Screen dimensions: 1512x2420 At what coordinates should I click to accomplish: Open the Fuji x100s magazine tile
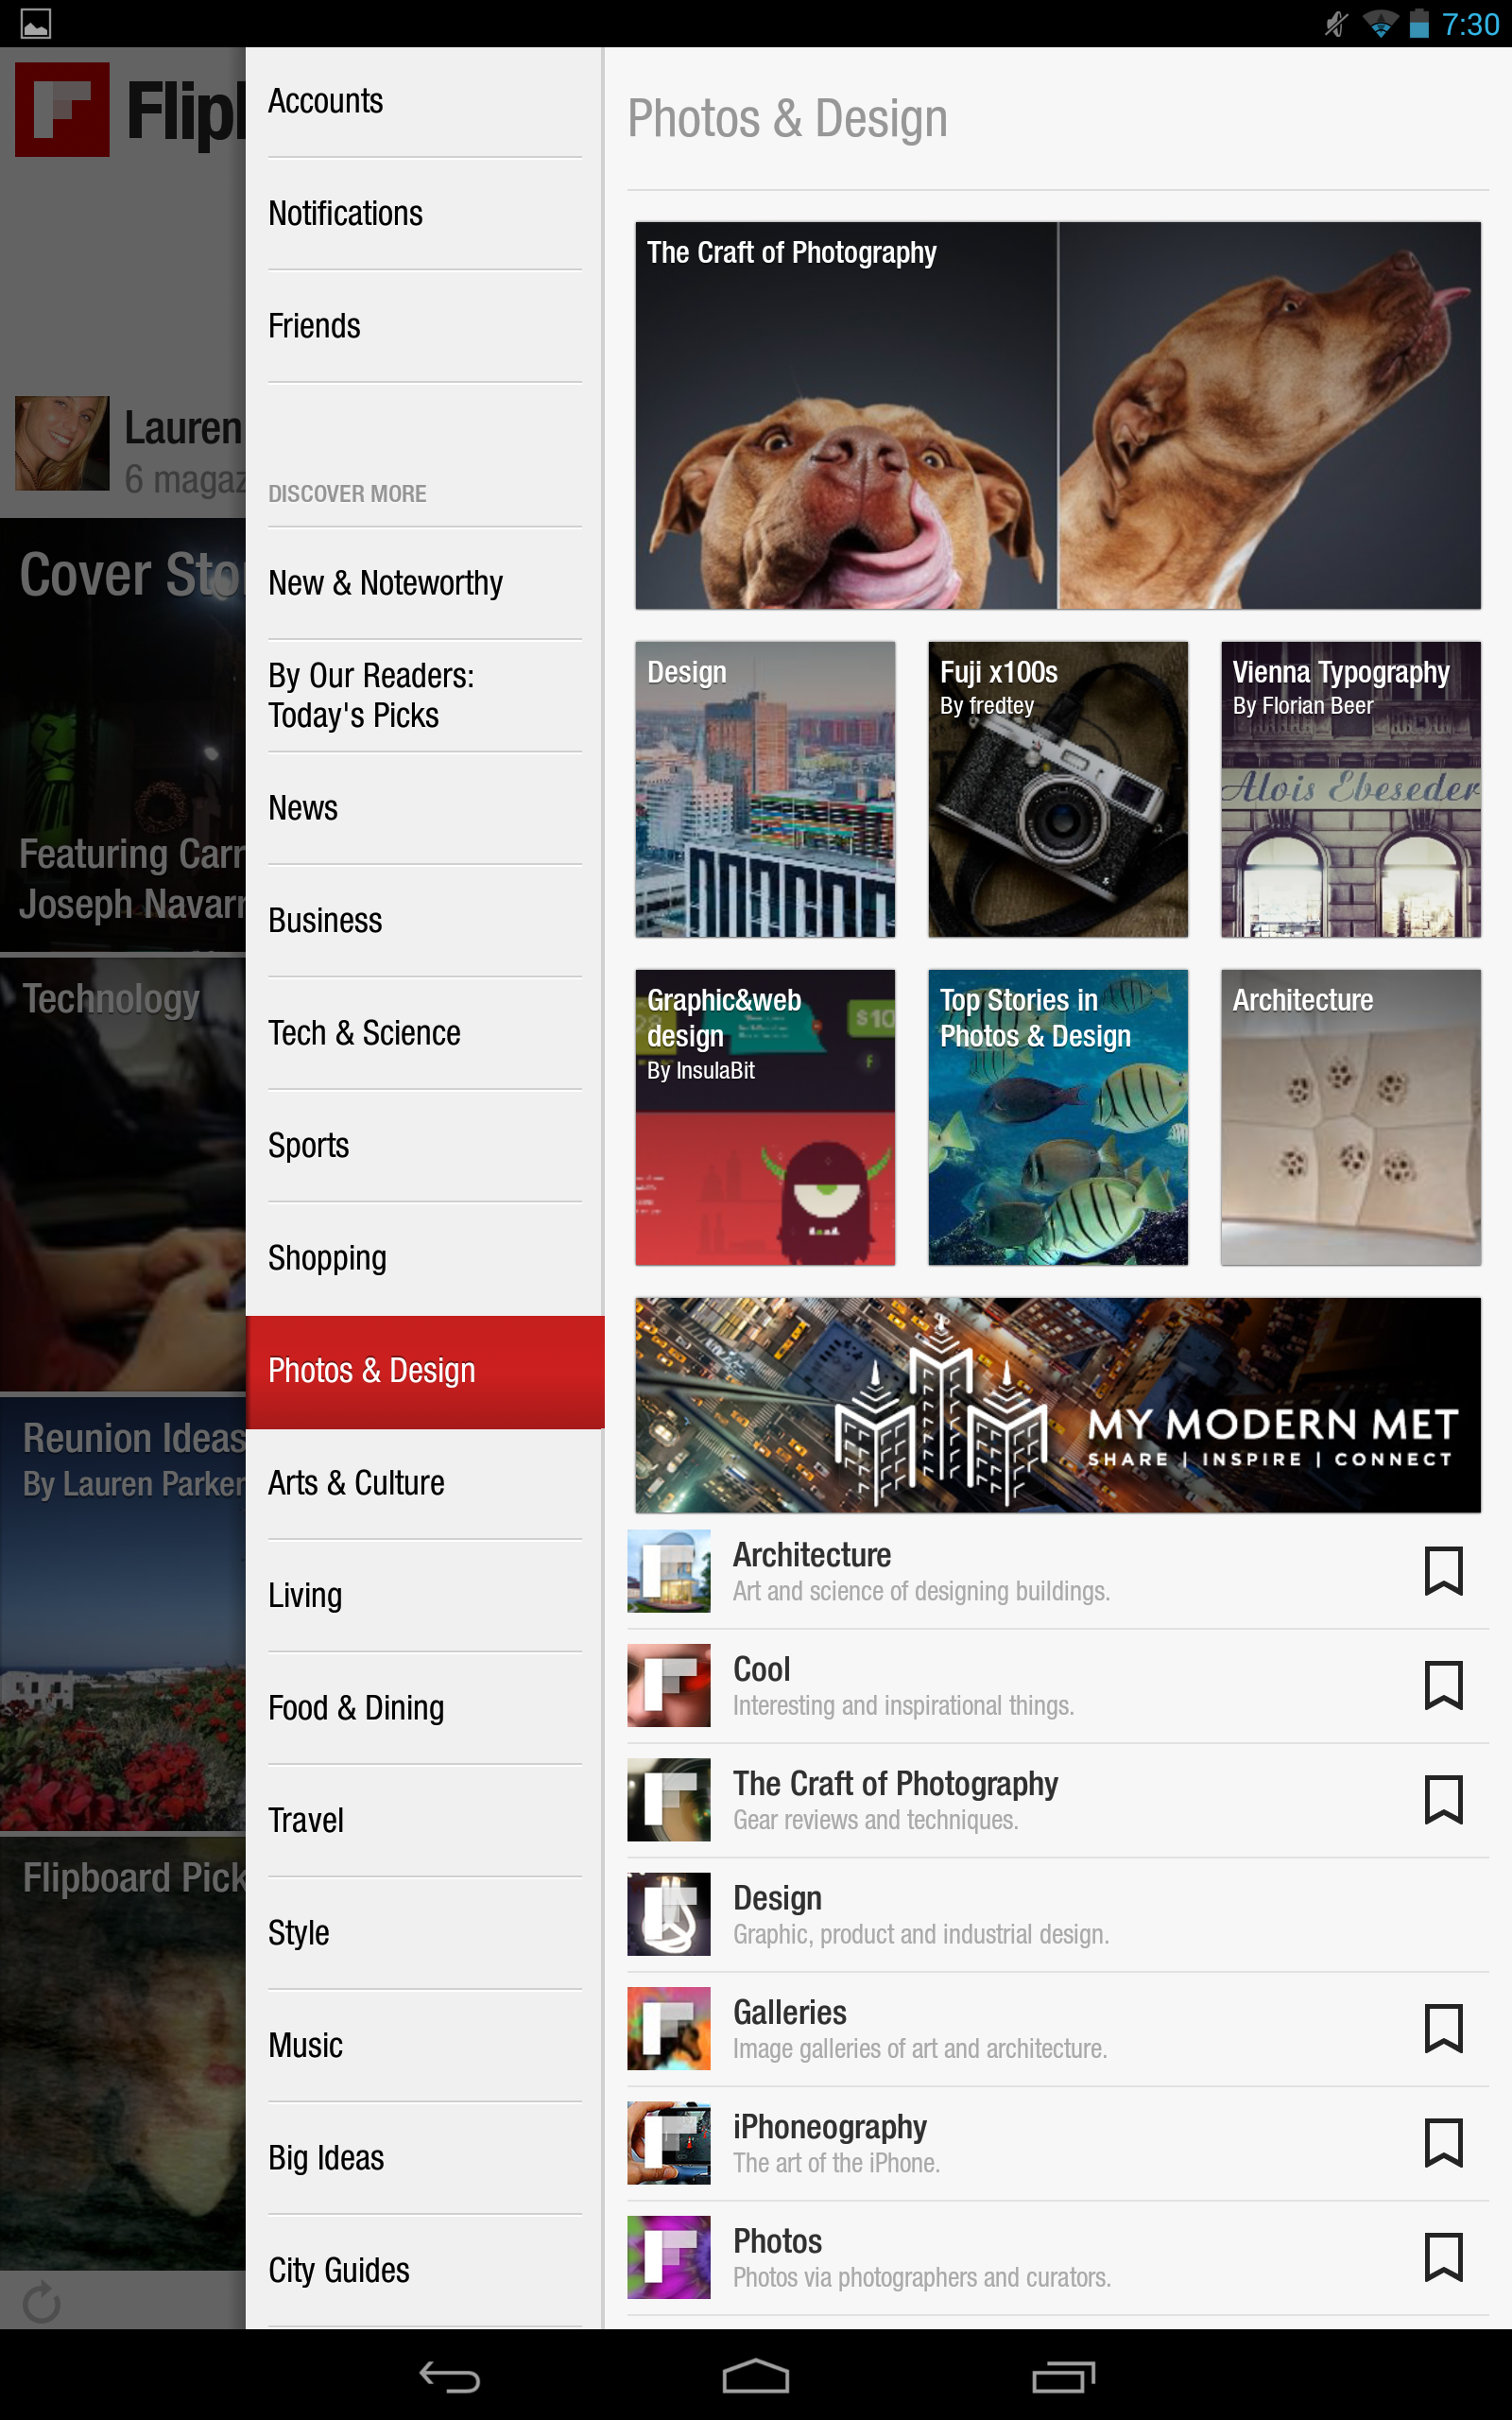1058,789
